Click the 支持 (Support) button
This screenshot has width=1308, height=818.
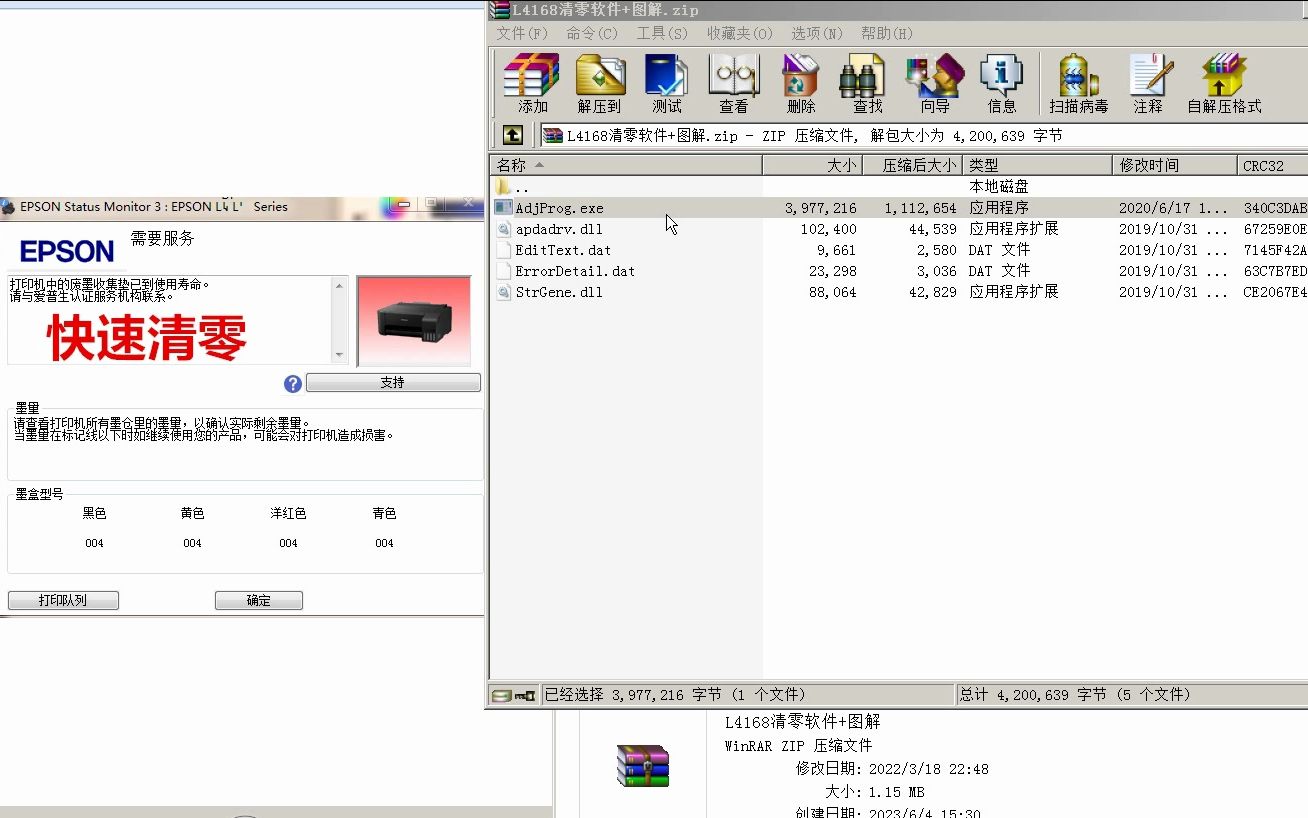coord(393,383)
